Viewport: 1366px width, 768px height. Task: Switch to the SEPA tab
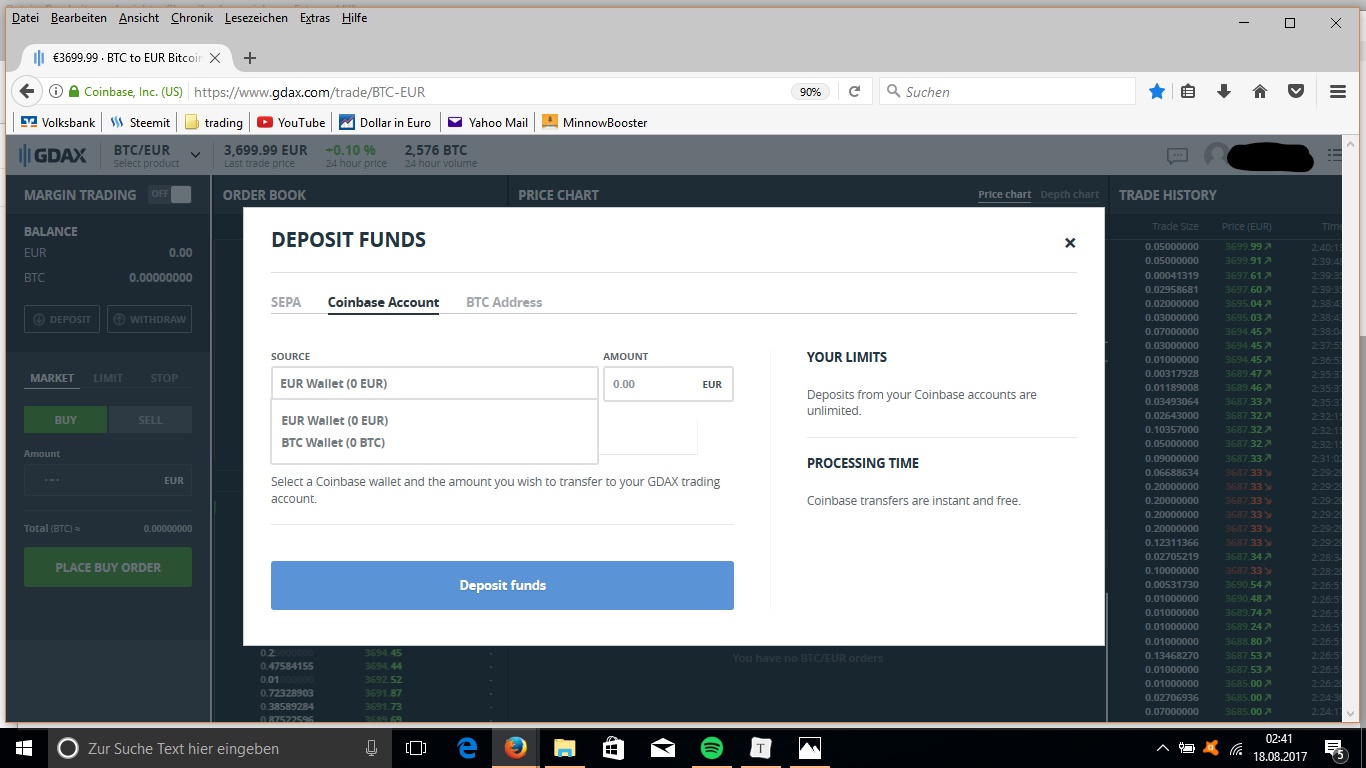pyautogui.click(x=286, y=302)
